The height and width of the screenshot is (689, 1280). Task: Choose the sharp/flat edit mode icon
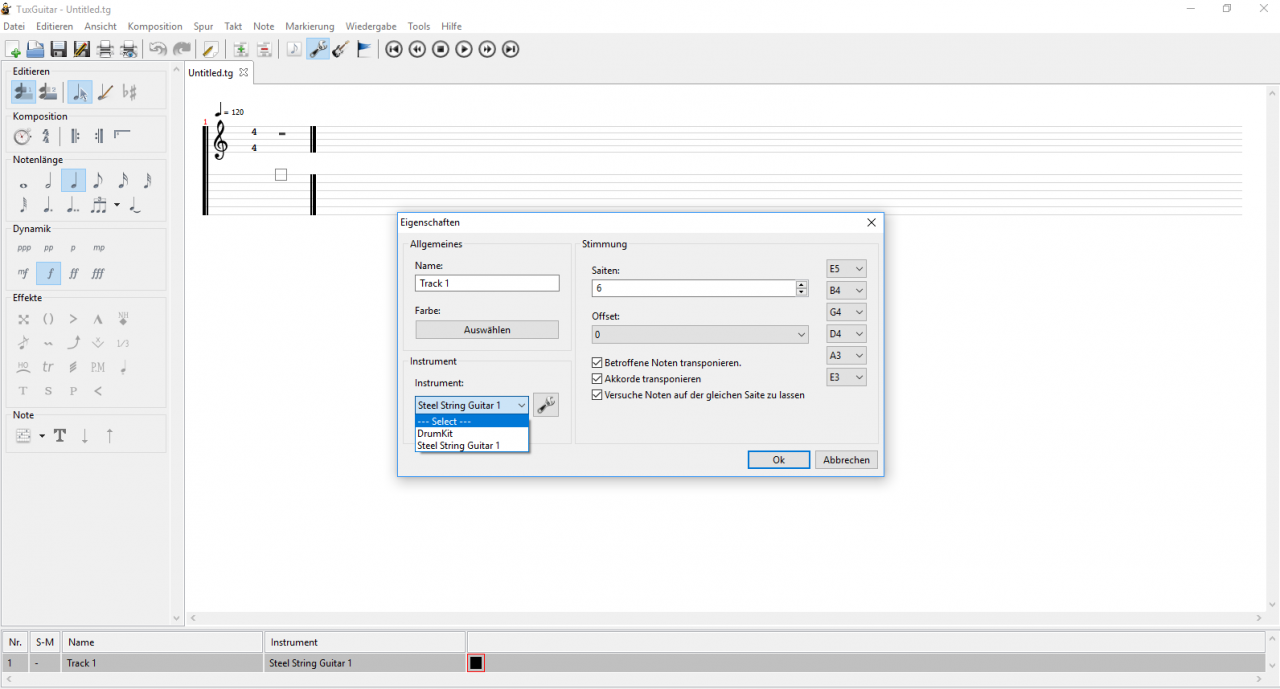pyautogui.click(x=130, y=92)
